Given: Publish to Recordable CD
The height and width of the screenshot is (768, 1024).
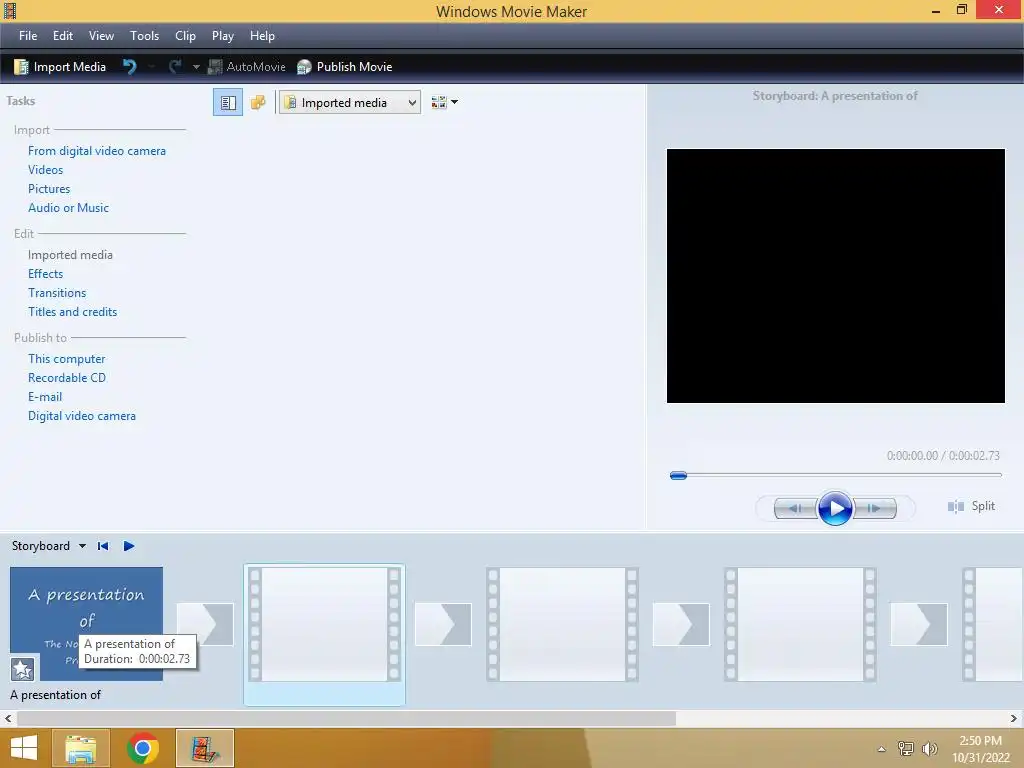Looking at the screenshot, I should [67, 377].
